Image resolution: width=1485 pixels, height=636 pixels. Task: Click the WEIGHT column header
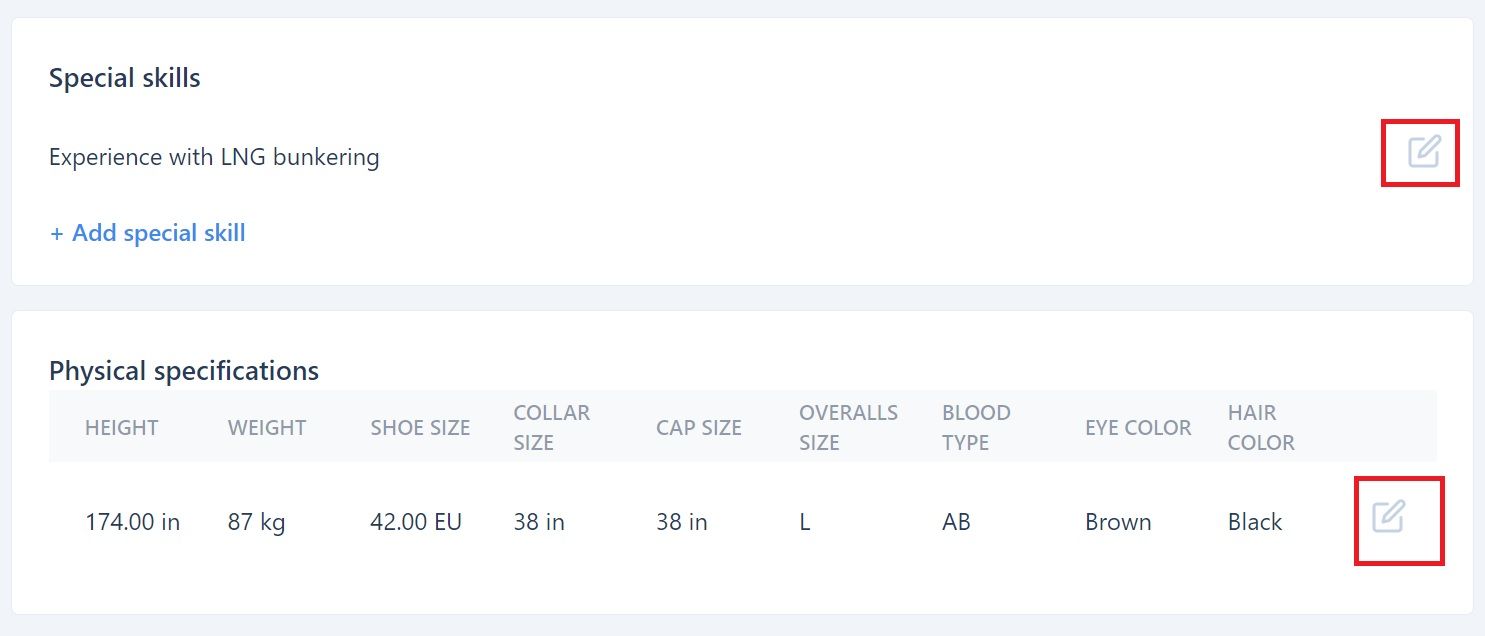pos(267,428)
